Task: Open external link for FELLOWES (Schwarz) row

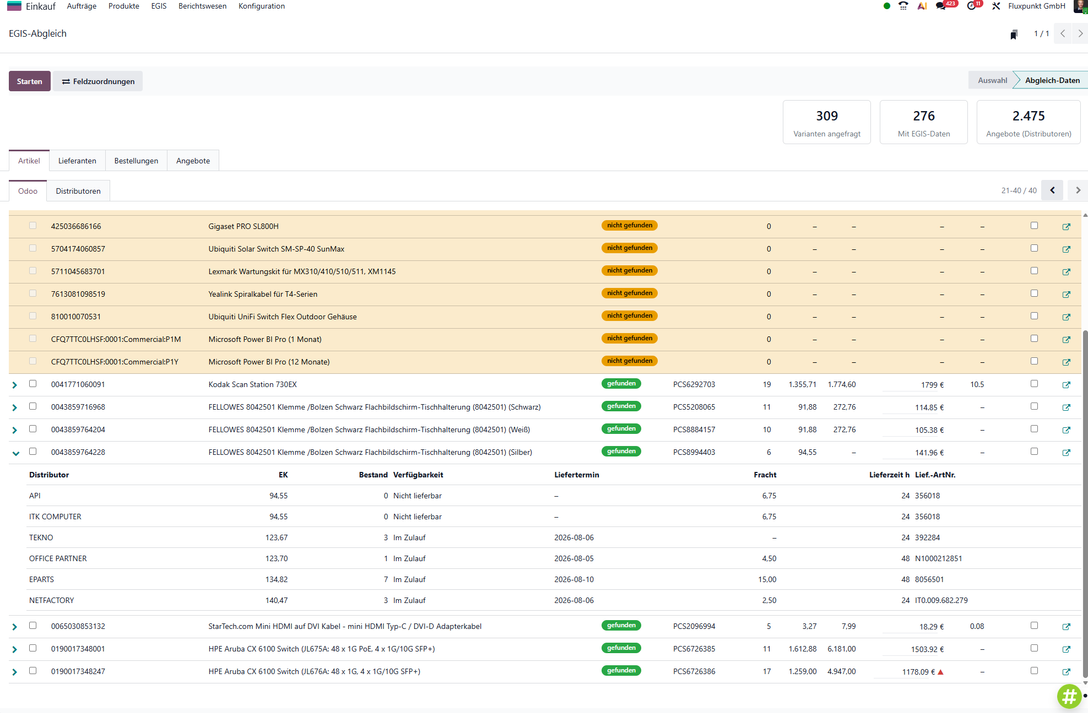Action: [1066, 407]
